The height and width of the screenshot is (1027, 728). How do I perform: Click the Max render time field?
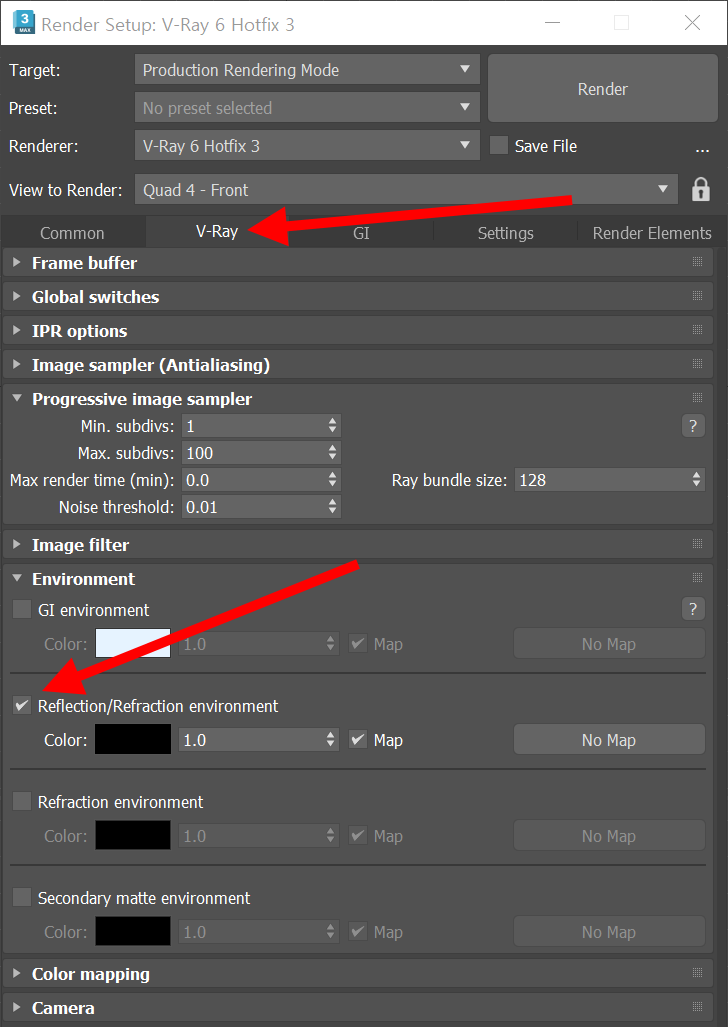pos(253,479)
